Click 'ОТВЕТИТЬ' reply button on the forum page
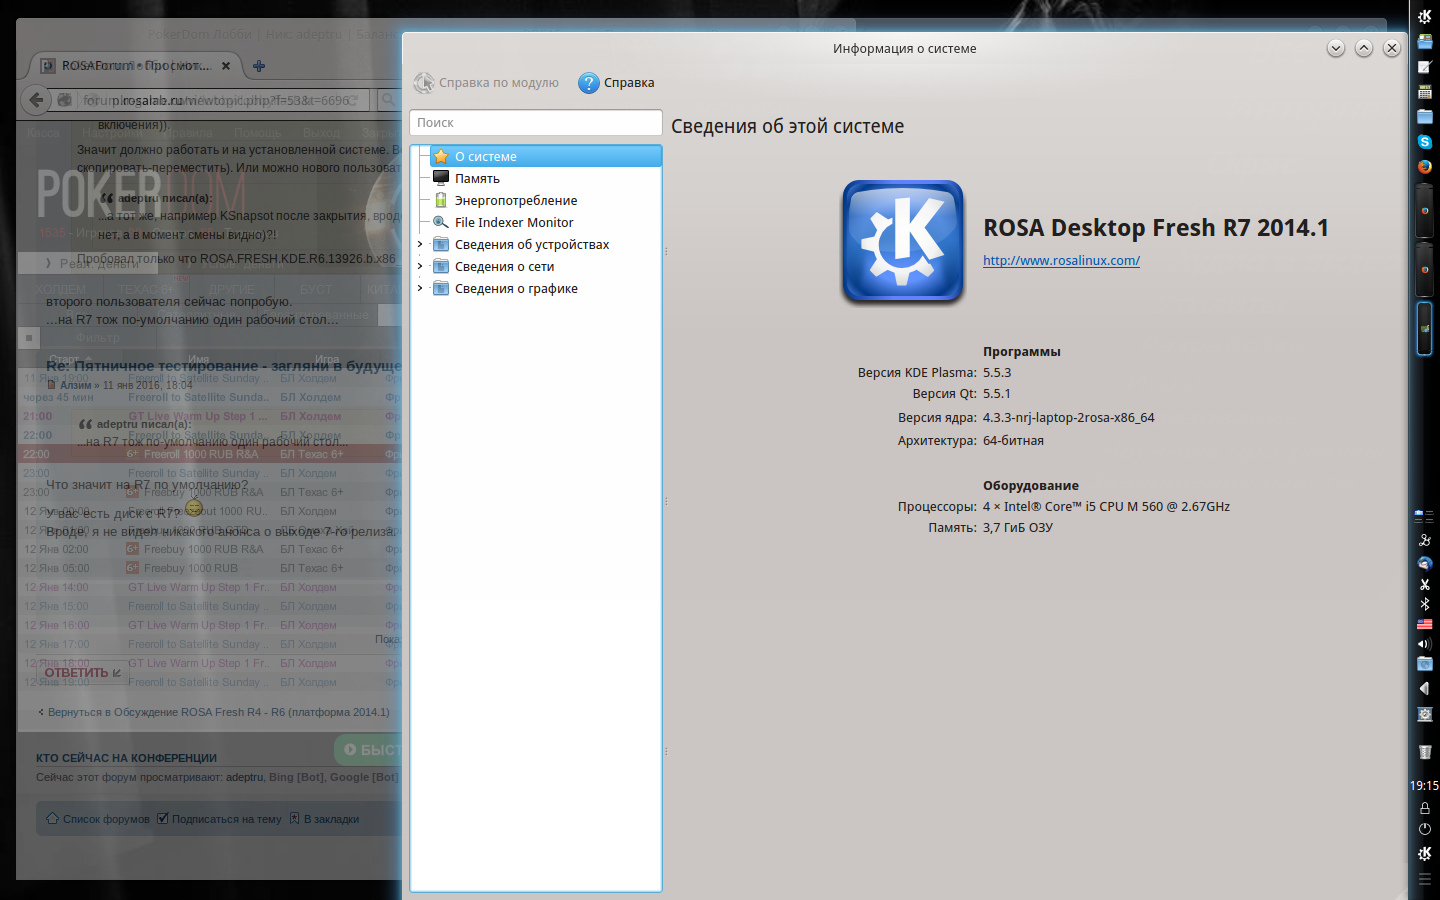Screen dimensions: 1440x900 pos(82,673)
